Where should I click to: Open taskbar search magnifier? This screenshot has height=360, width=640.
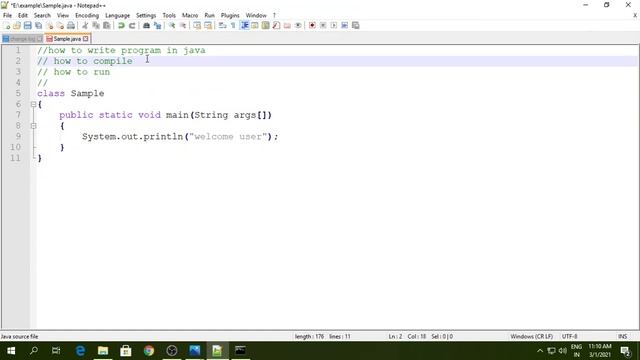click(34, 351)
